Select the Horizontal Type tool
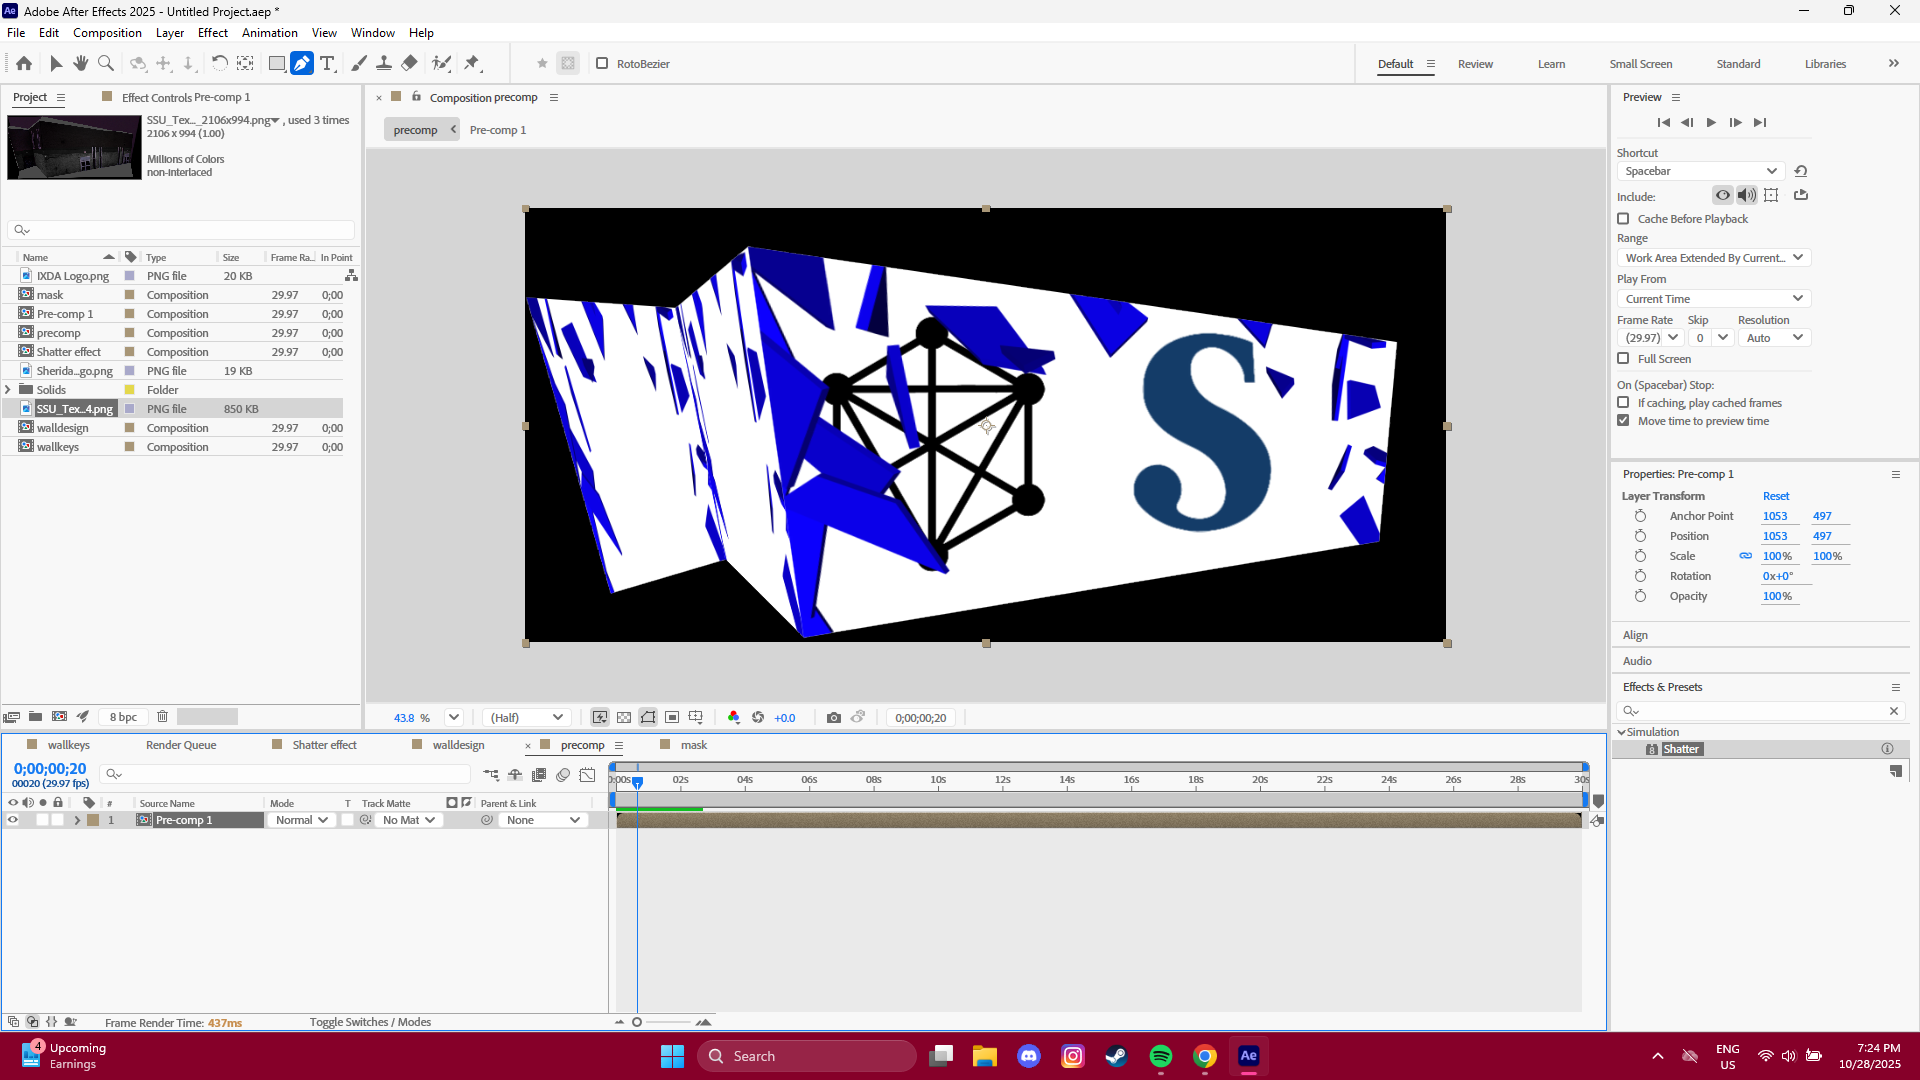The height and width of the screenshot is (1080, 1920). pyautogui.click(x=328, y=63)
